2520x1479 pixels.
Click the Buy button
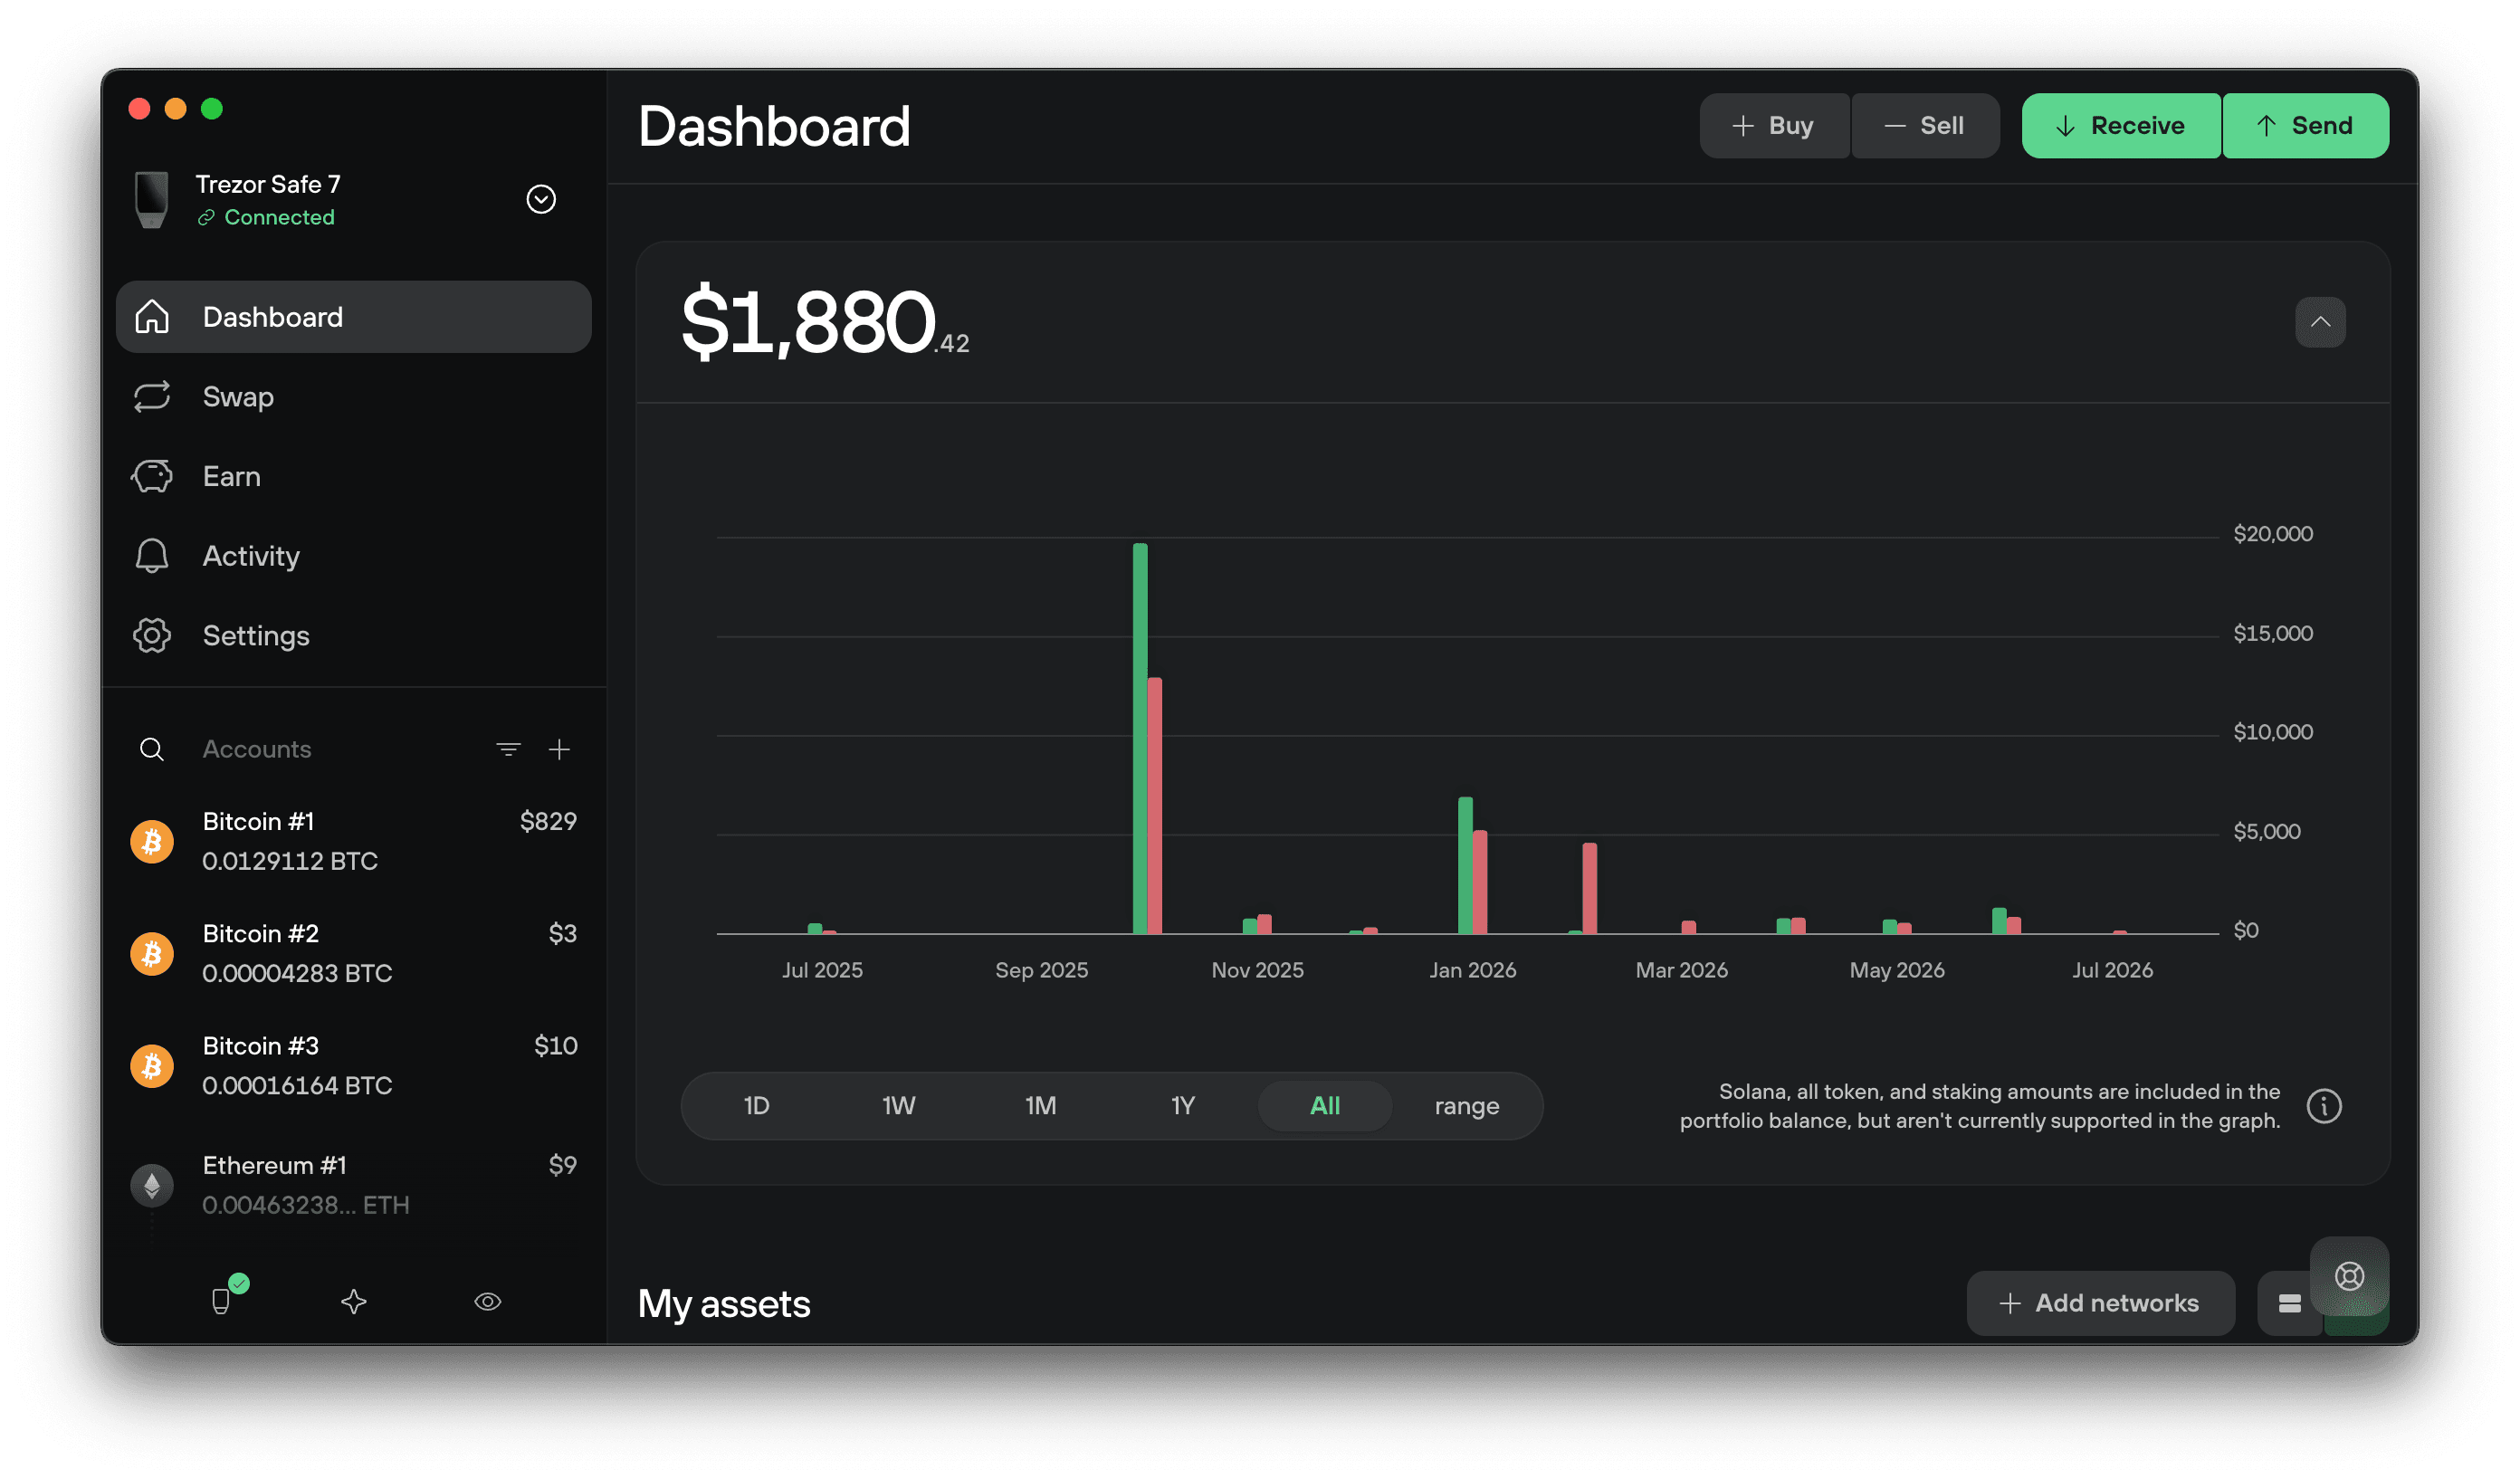1774,126
